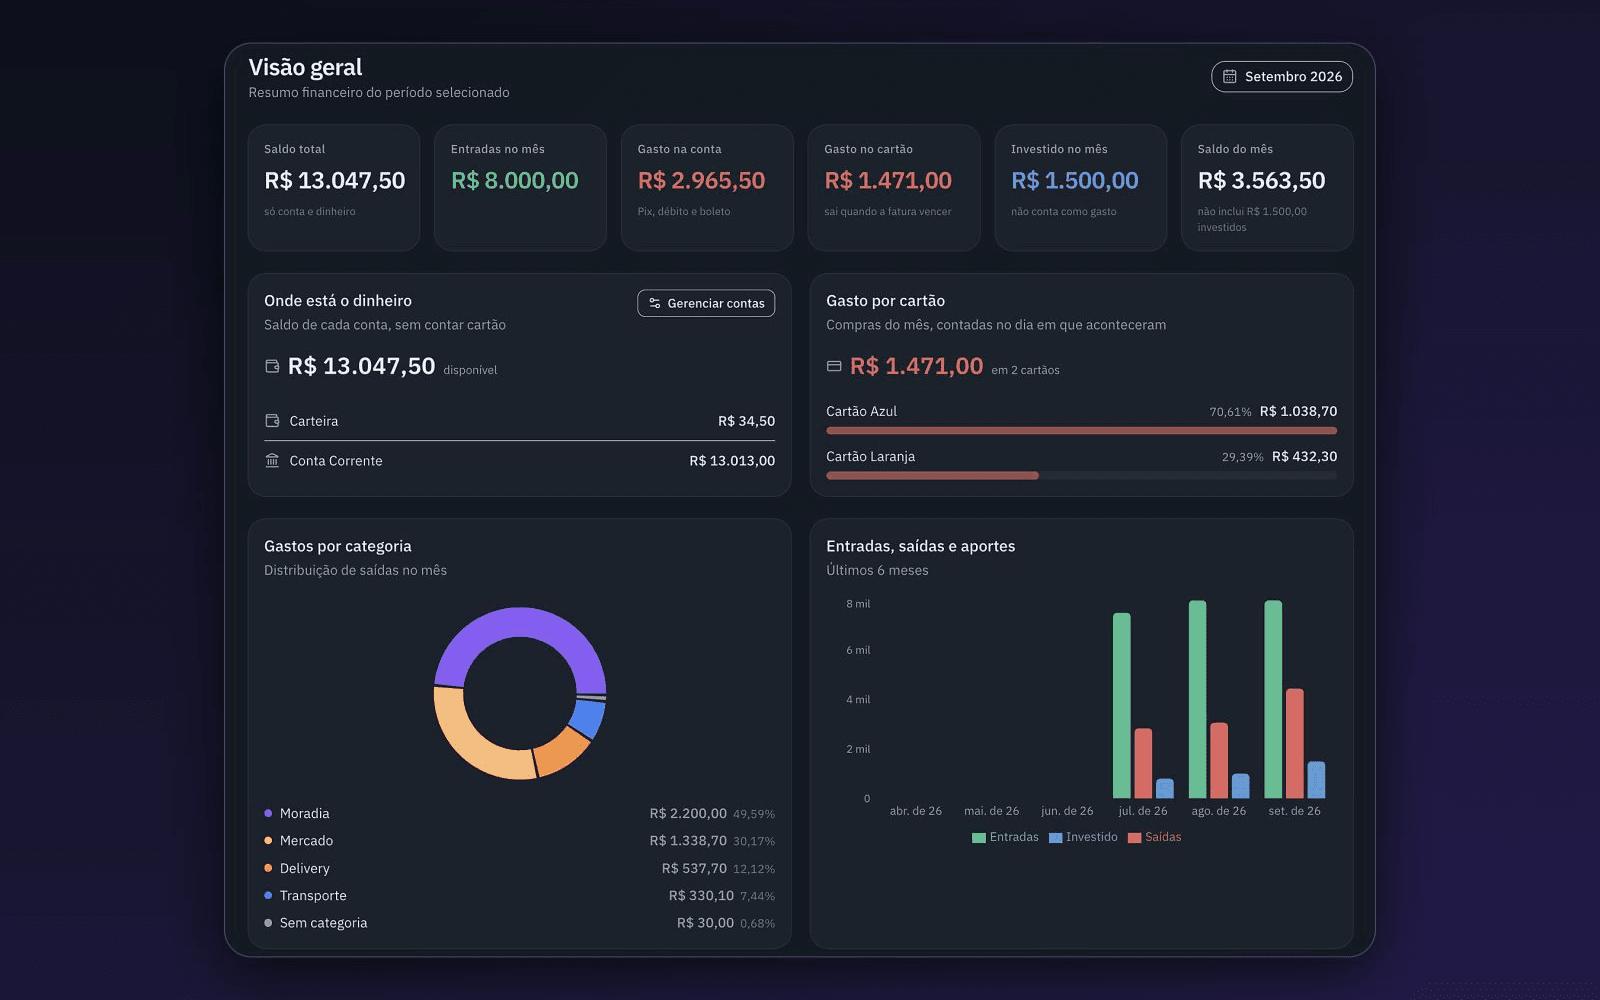This screenshot has width=1600, height=1000.
Task: Select the Investido no mês card
Action: 1081,188
